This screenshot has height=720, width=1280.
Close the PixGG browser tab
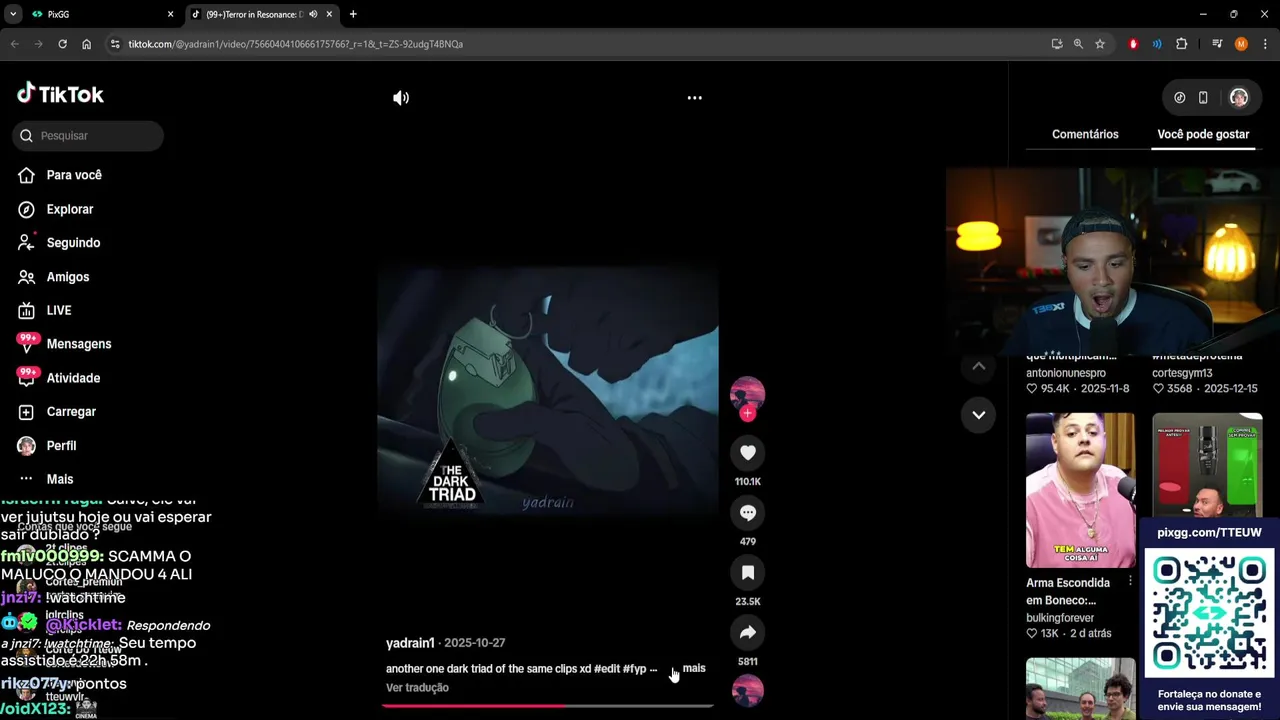[x=170, y=14]
